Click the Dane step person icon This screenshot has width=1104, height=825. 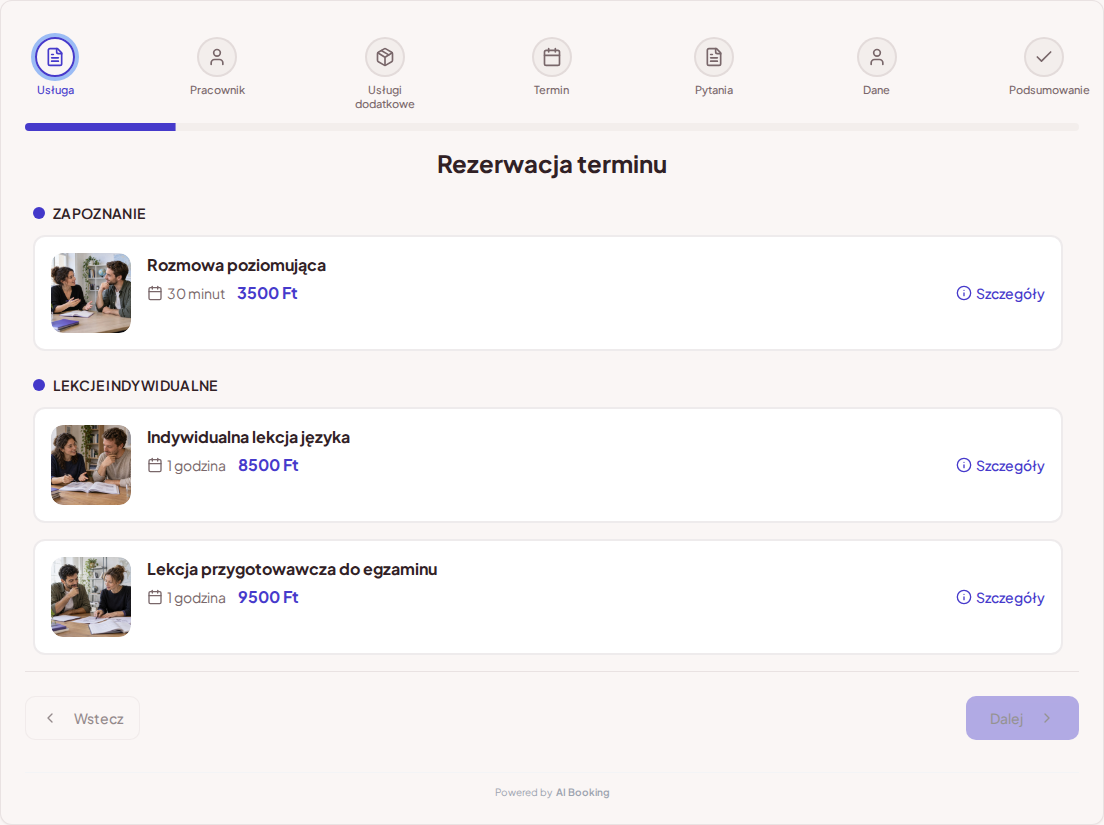877,57
